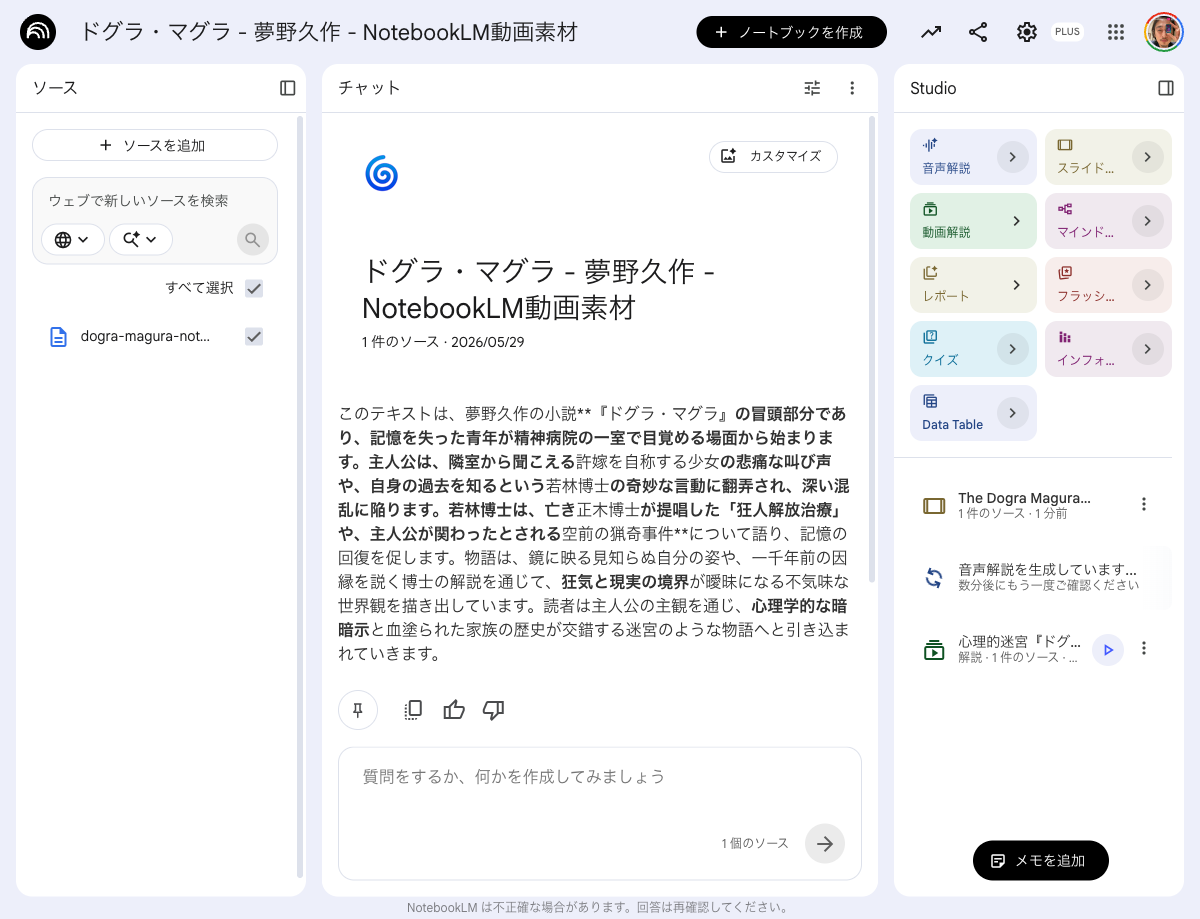Click the share icon in header

978,32
